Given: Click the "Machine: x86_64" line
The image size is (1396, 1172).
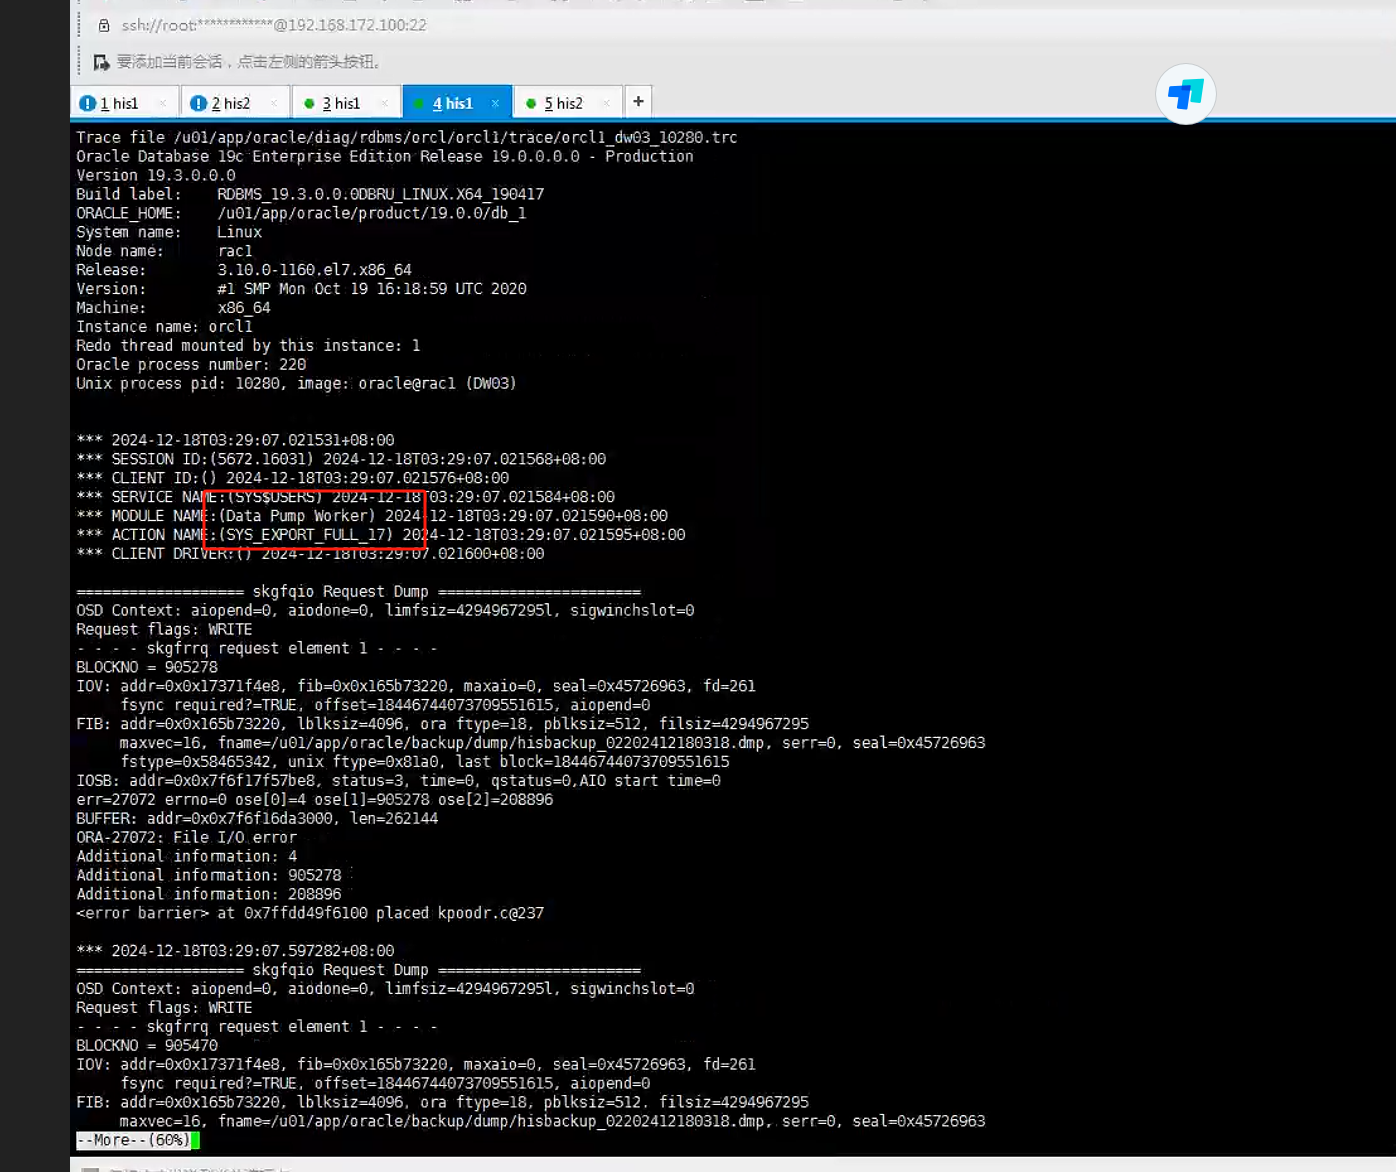Looking at the screenshot, I should pos(173,308).
